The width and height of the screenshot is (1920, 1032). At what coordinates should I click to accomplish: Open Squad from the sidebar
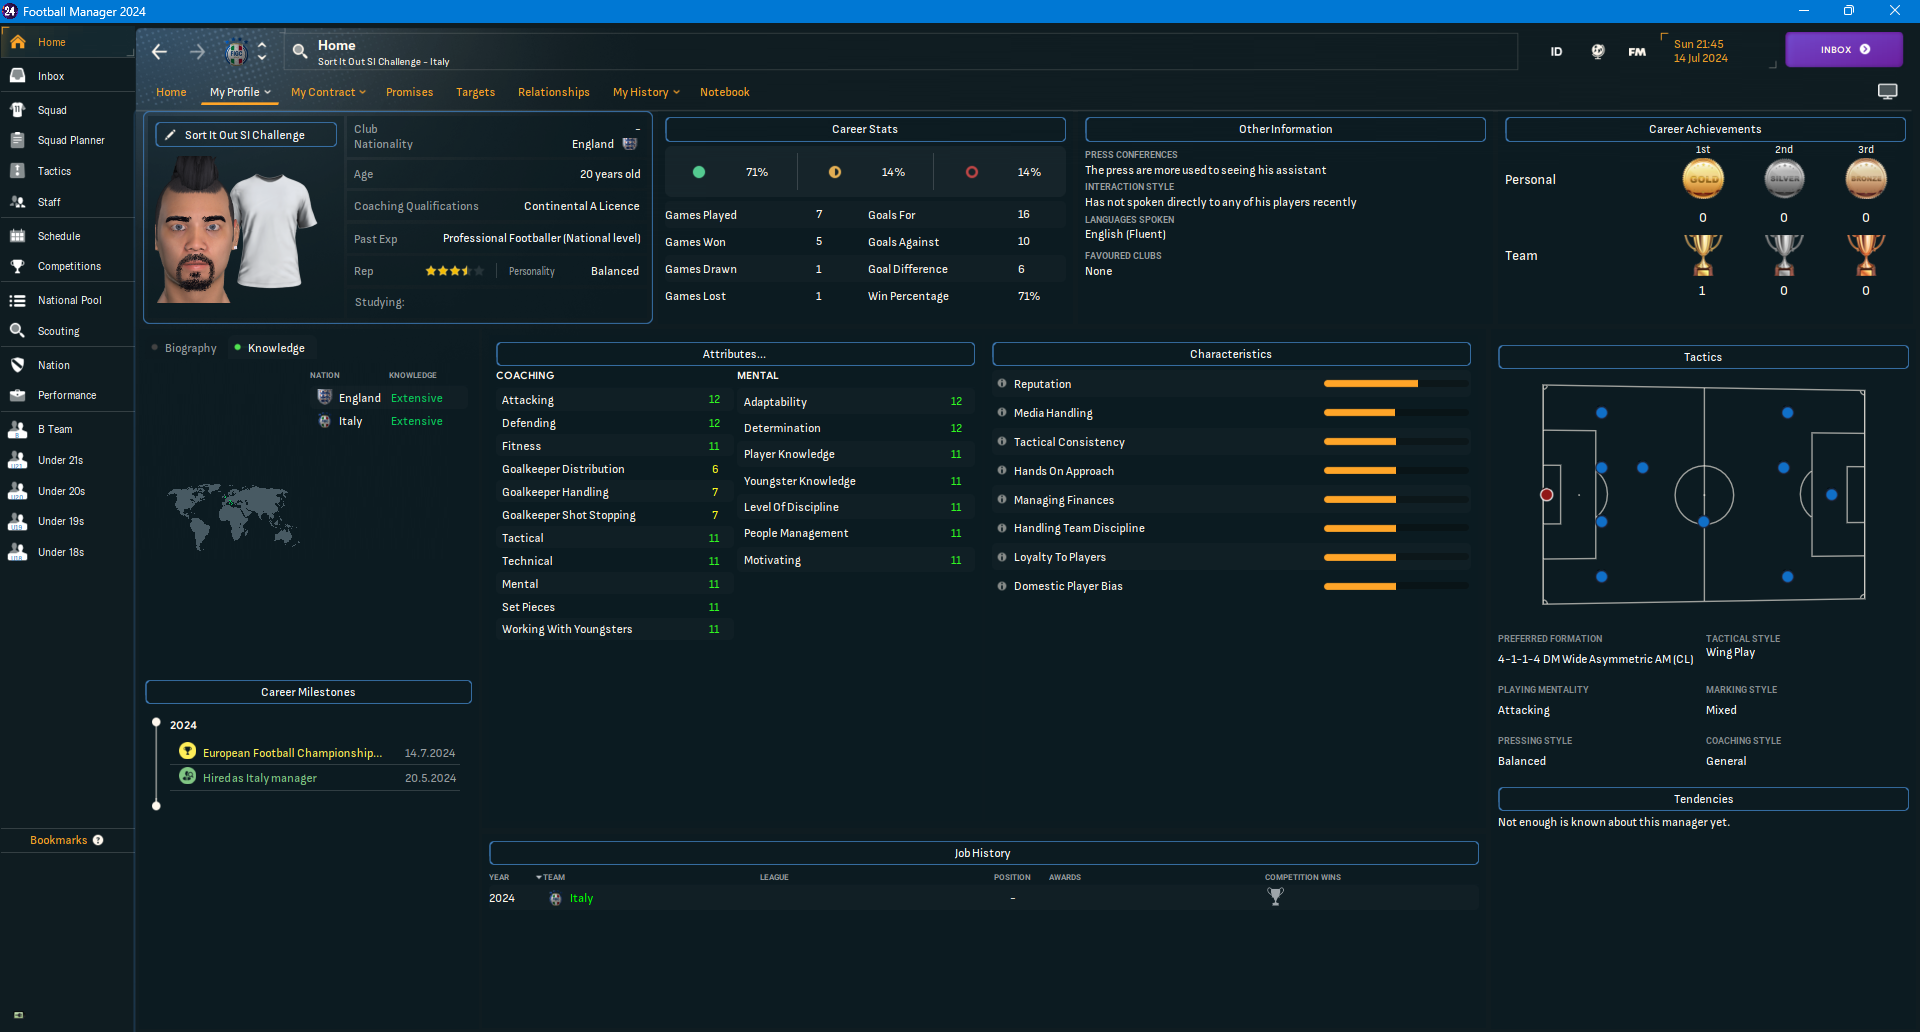pos(67,110)
